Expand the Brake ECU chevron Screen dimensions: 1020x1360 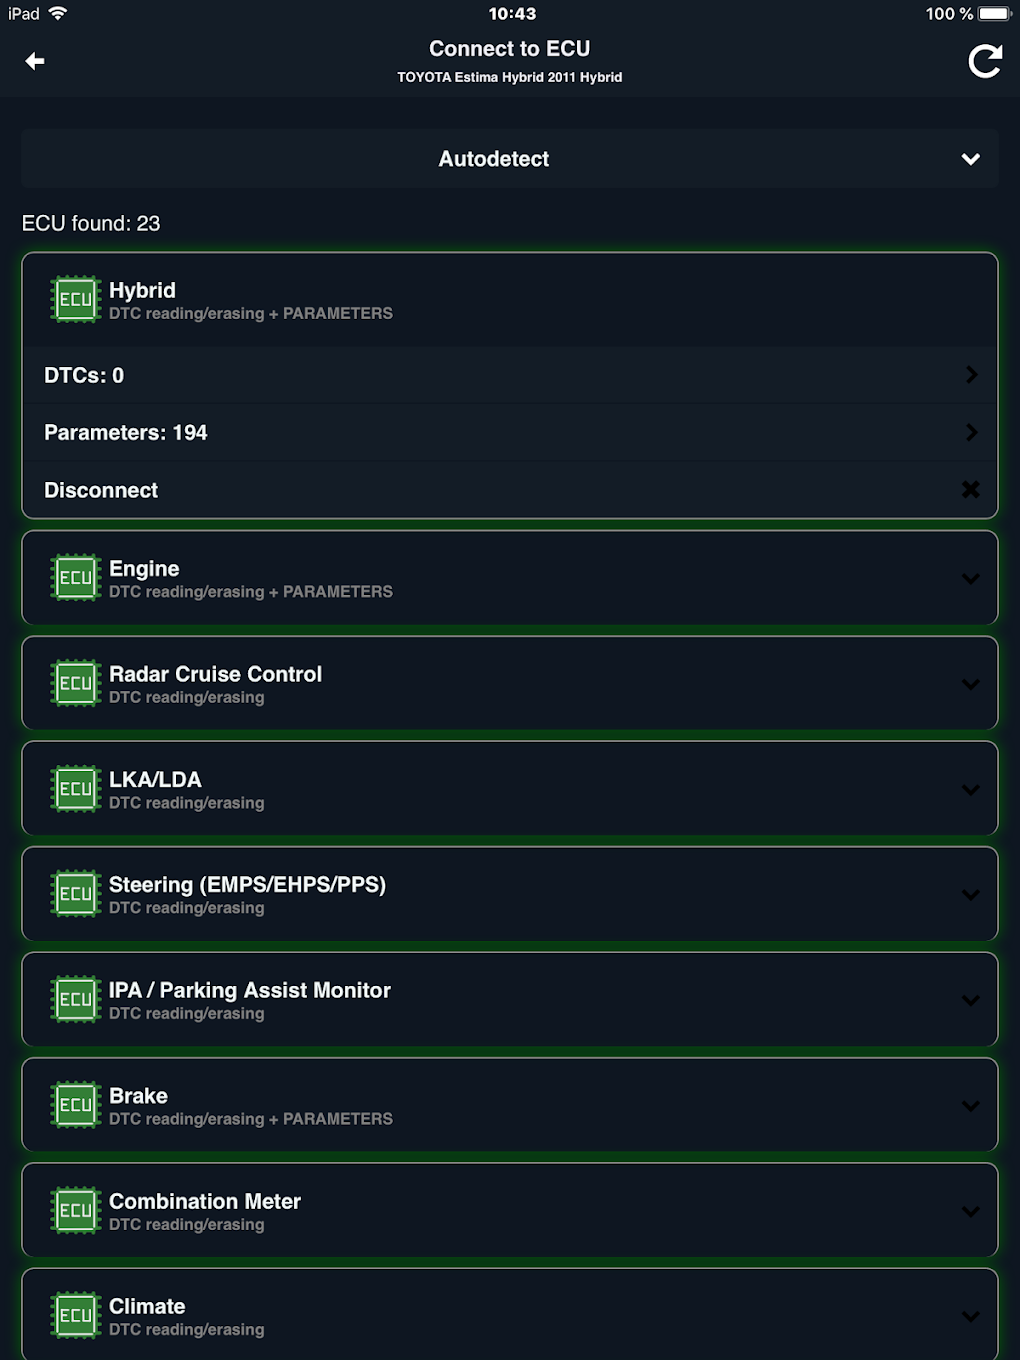click(970, 1106)
